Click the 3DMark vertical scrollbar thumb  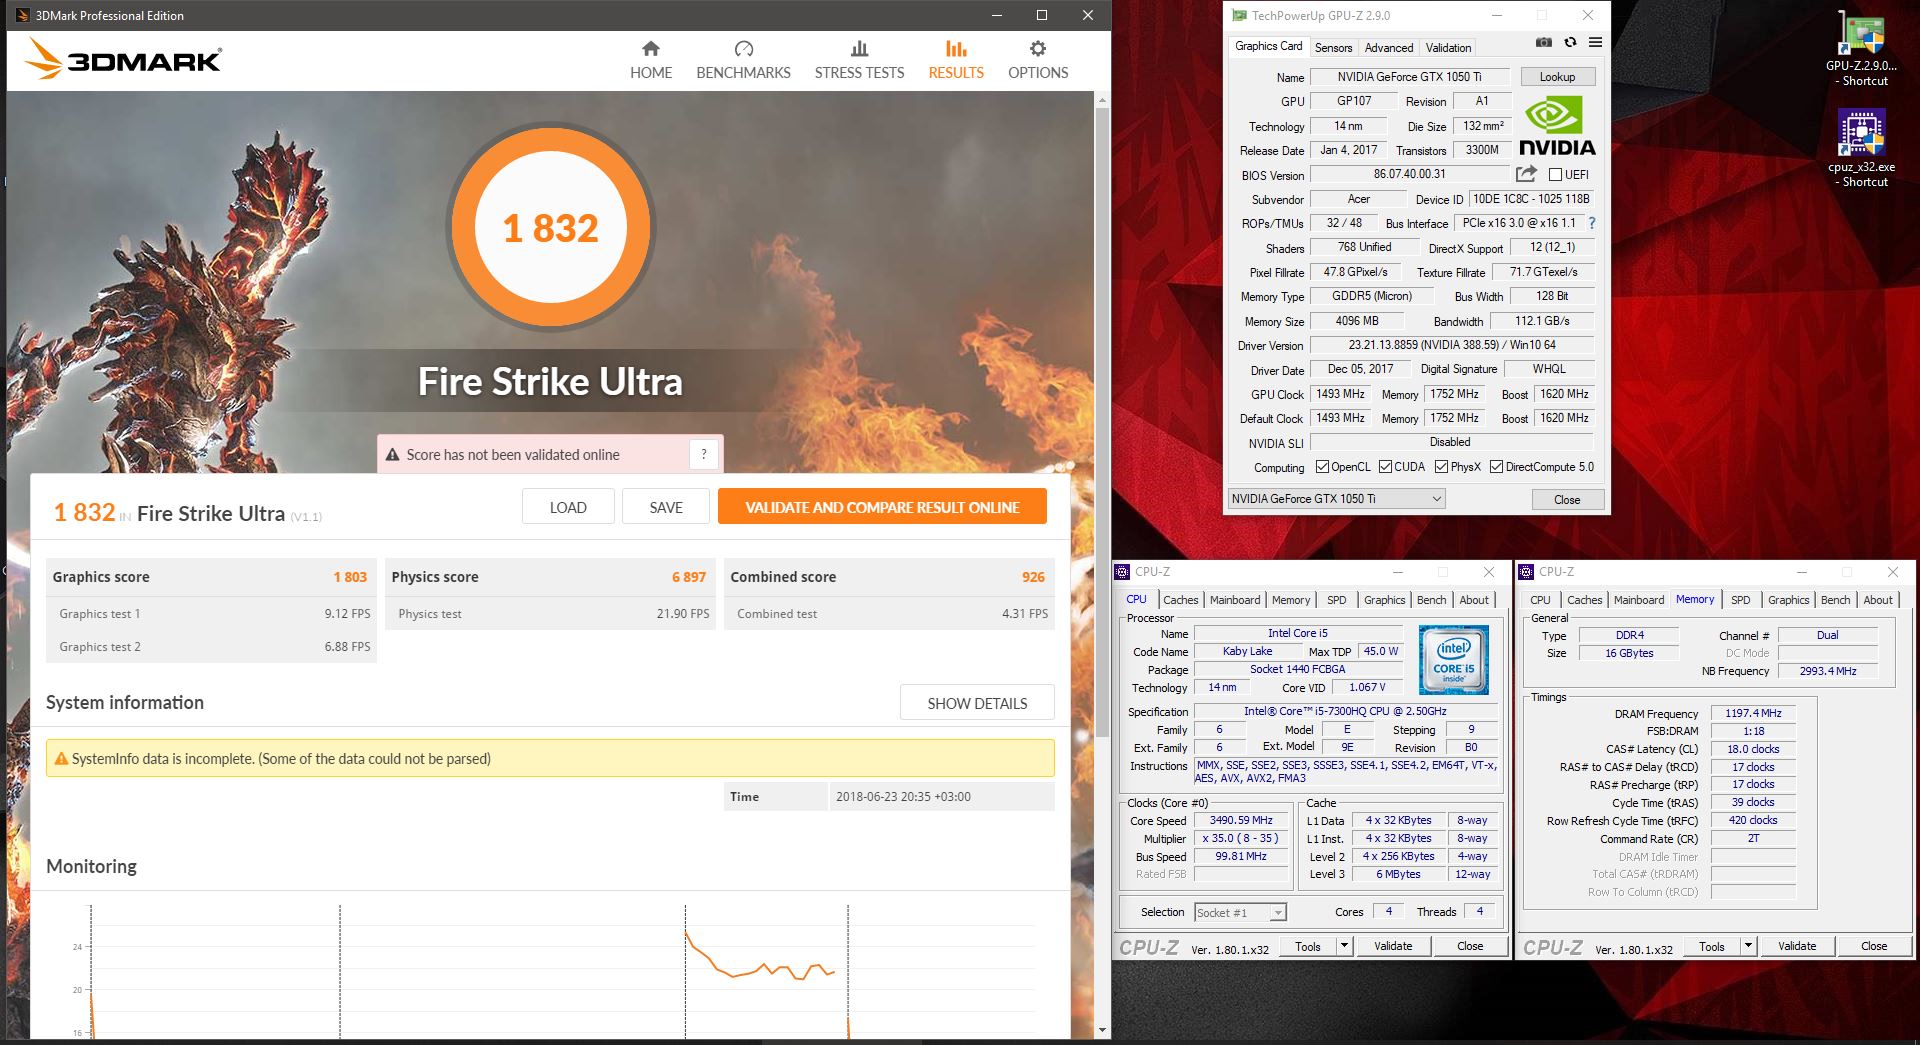1102,420
